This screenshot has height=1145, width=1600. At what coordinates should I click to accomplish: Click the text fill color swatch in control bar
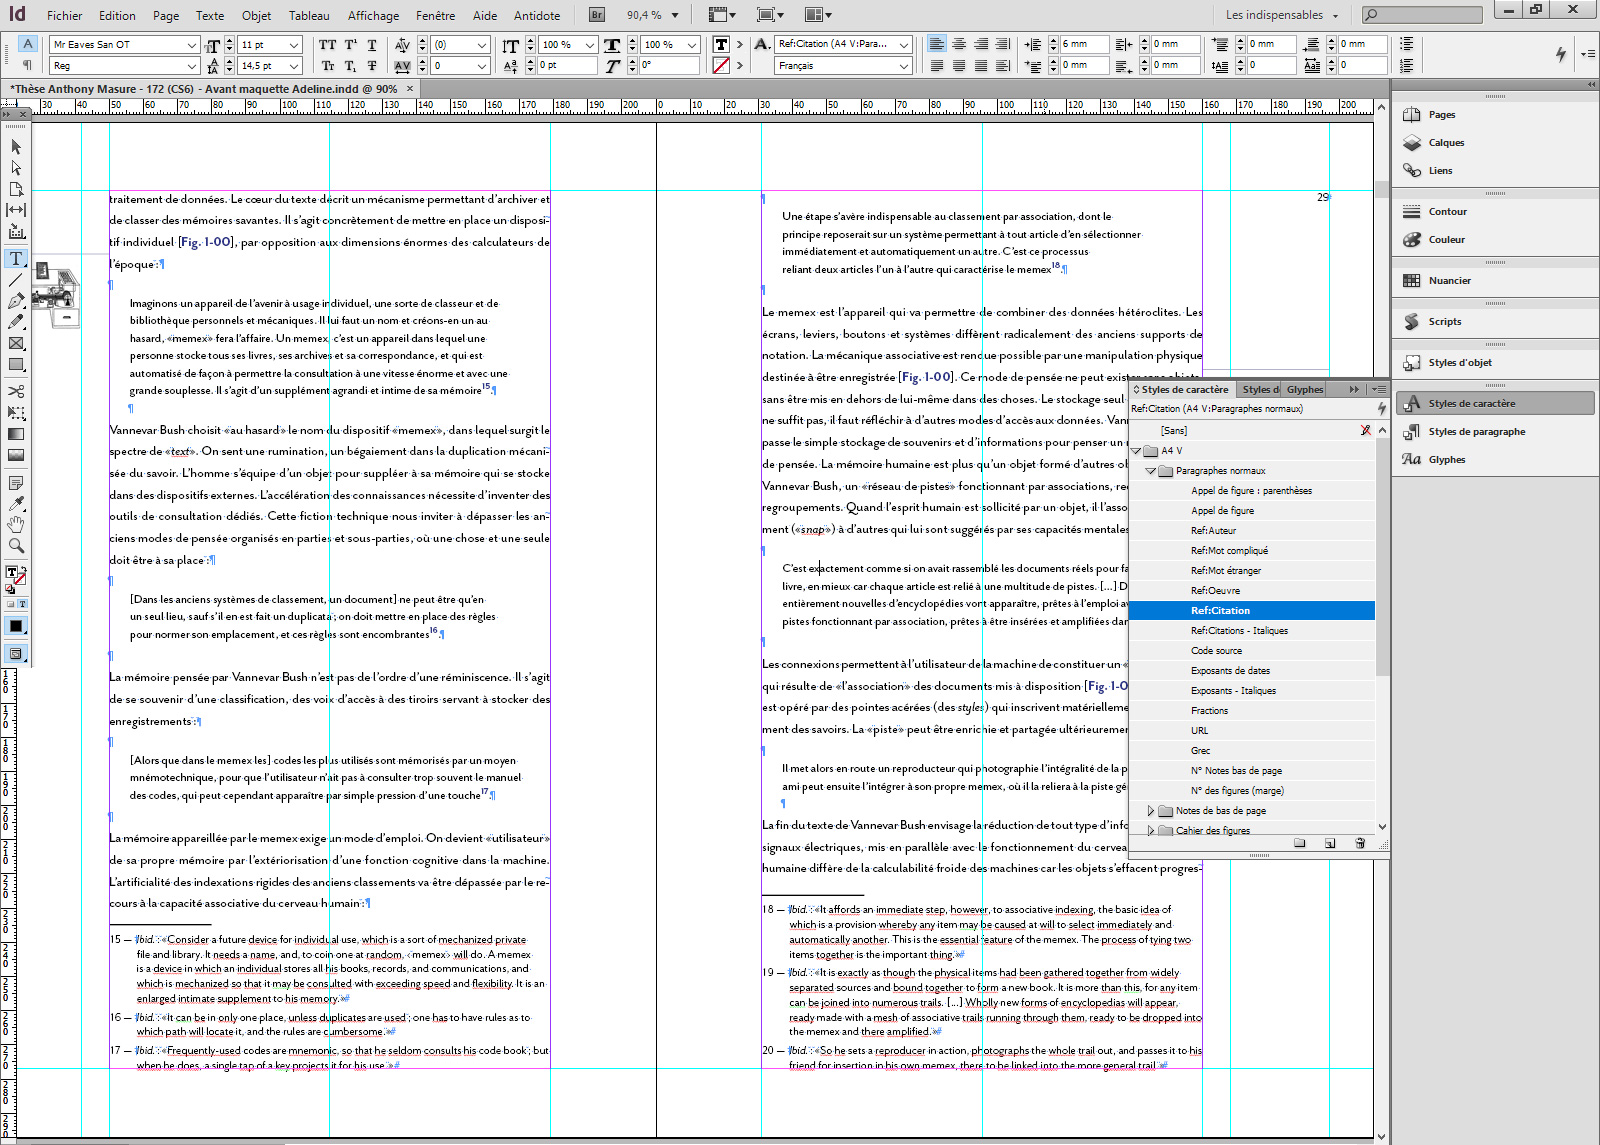[721, 44]
